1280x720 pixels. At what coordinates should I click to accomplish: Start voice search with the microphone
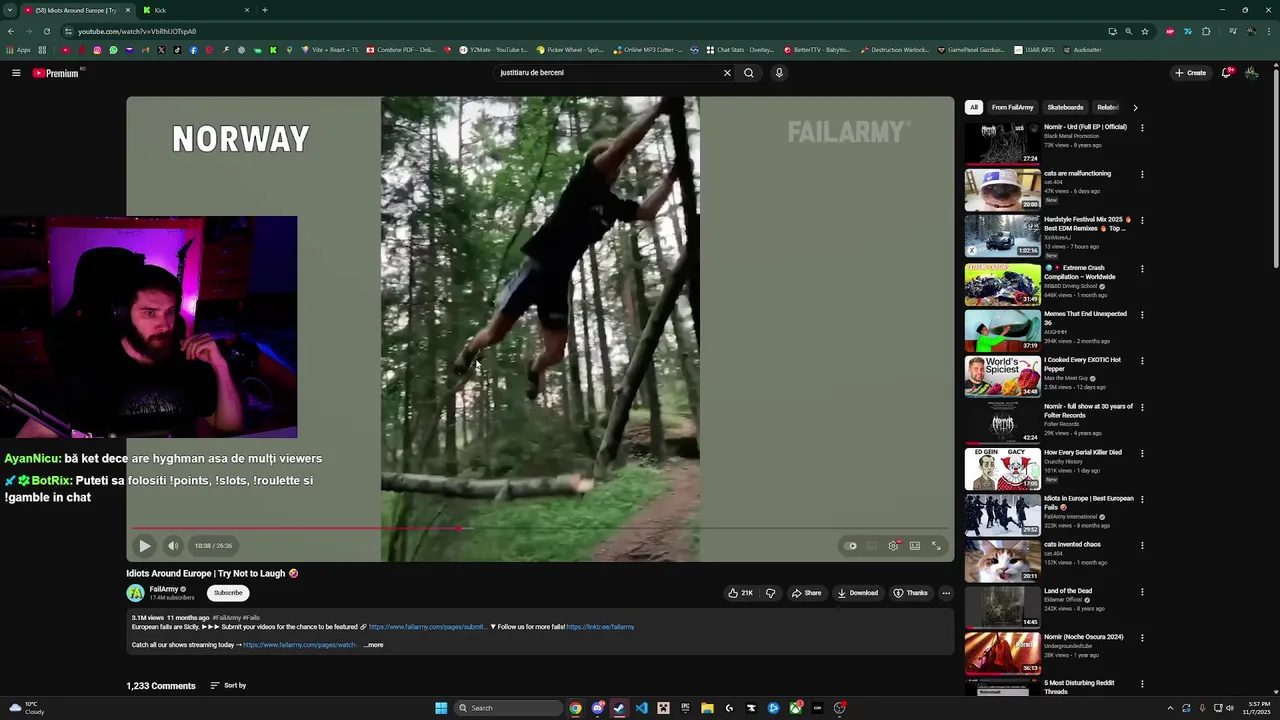coord(779,73)
